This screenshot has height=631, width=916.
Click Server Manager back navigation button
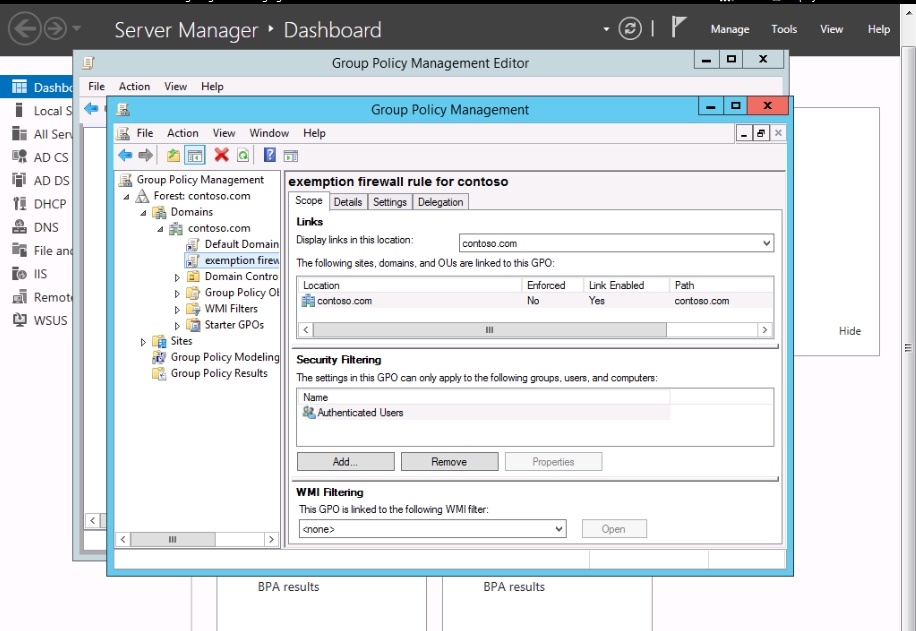click(25, 29)
